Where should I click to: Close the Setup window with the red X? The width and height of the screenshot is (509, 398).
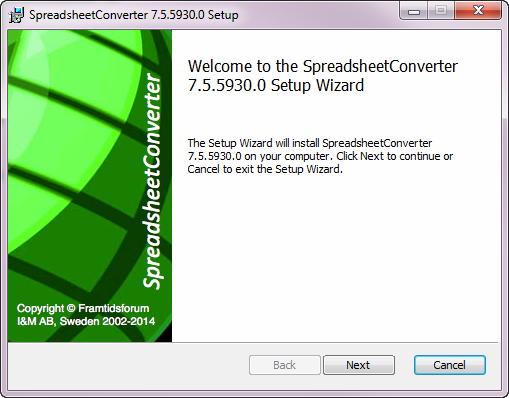pos(478,11)
